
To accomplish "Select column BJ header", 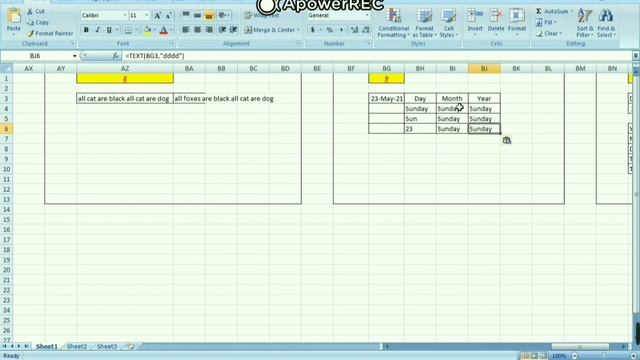I will [484, 69].
